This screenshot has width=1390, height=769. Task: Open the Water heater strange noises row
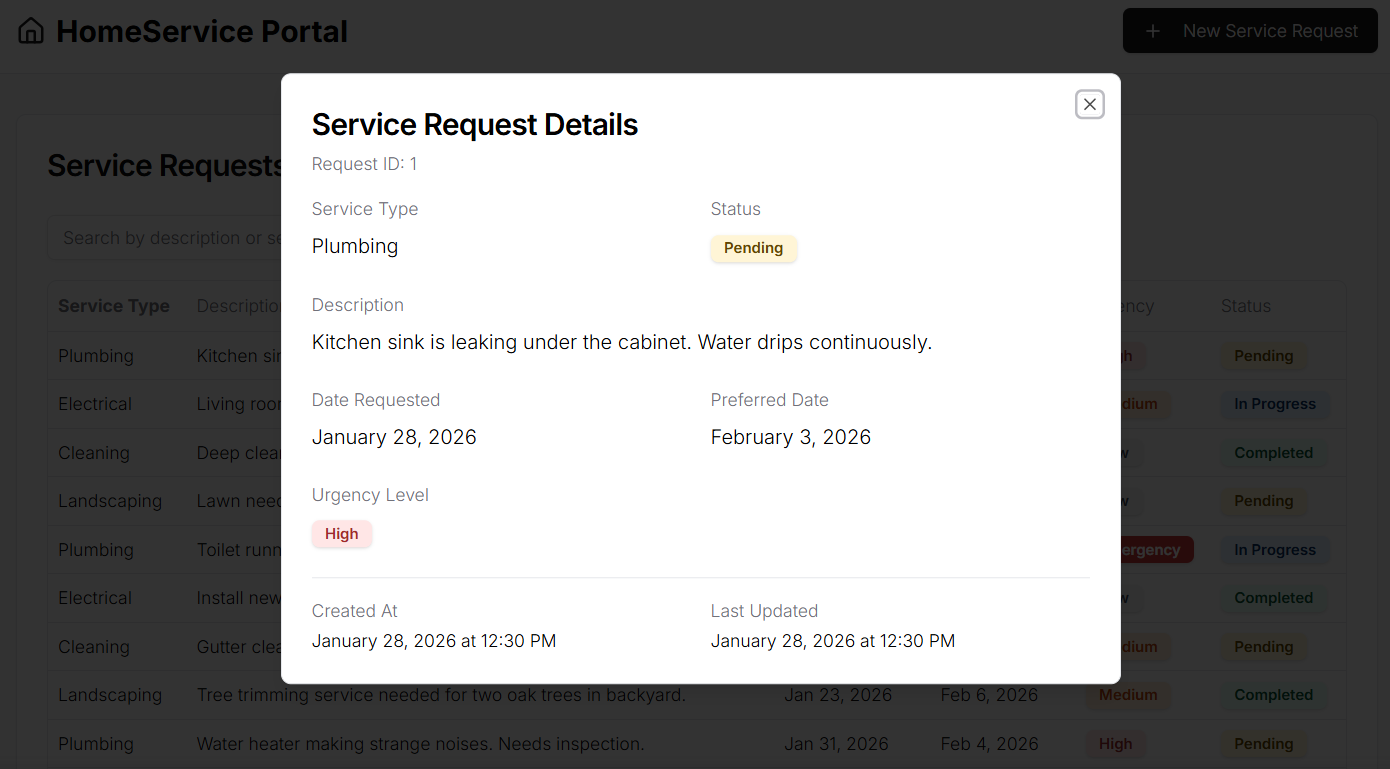pyautogui.click(x=697, y=744)
